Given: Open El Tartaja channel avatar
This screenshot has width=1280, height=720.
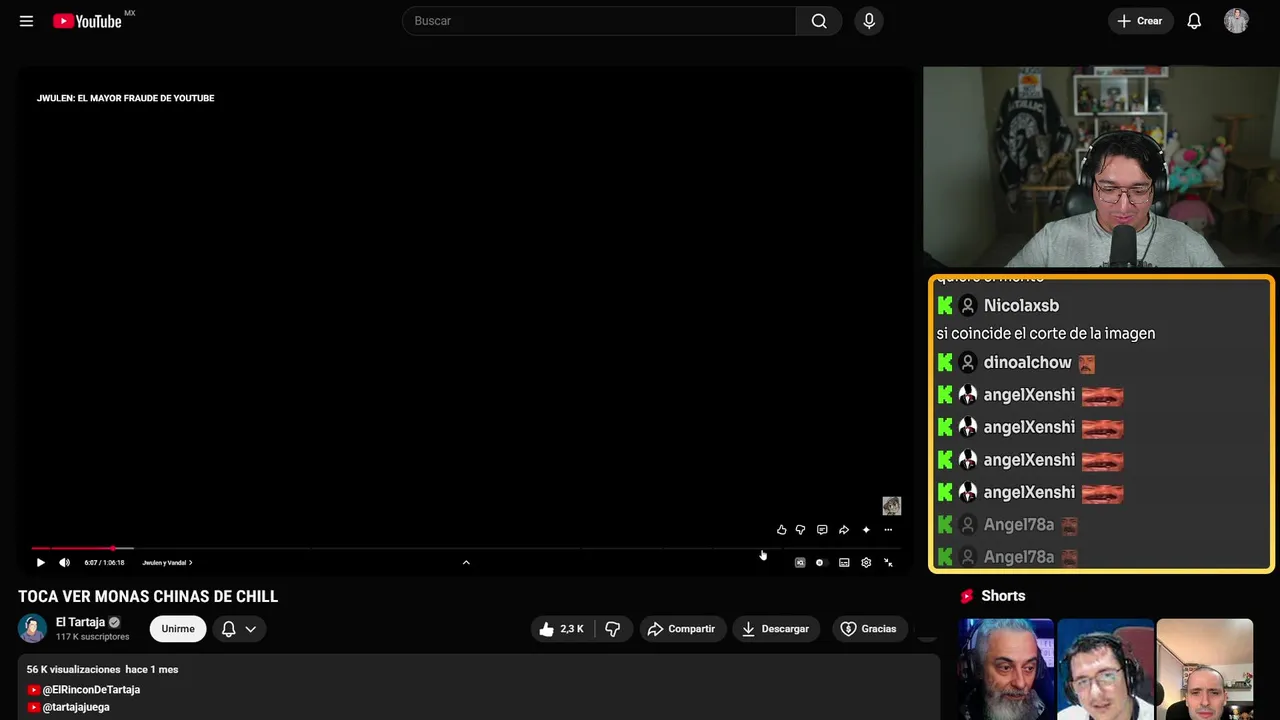Looking at the screenshot, I should (x=33, y=628).
